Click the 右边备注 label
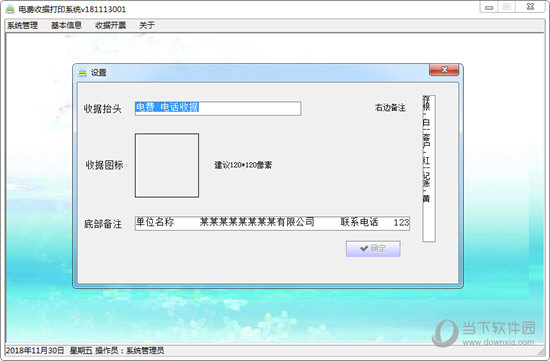 pos(390,108)
